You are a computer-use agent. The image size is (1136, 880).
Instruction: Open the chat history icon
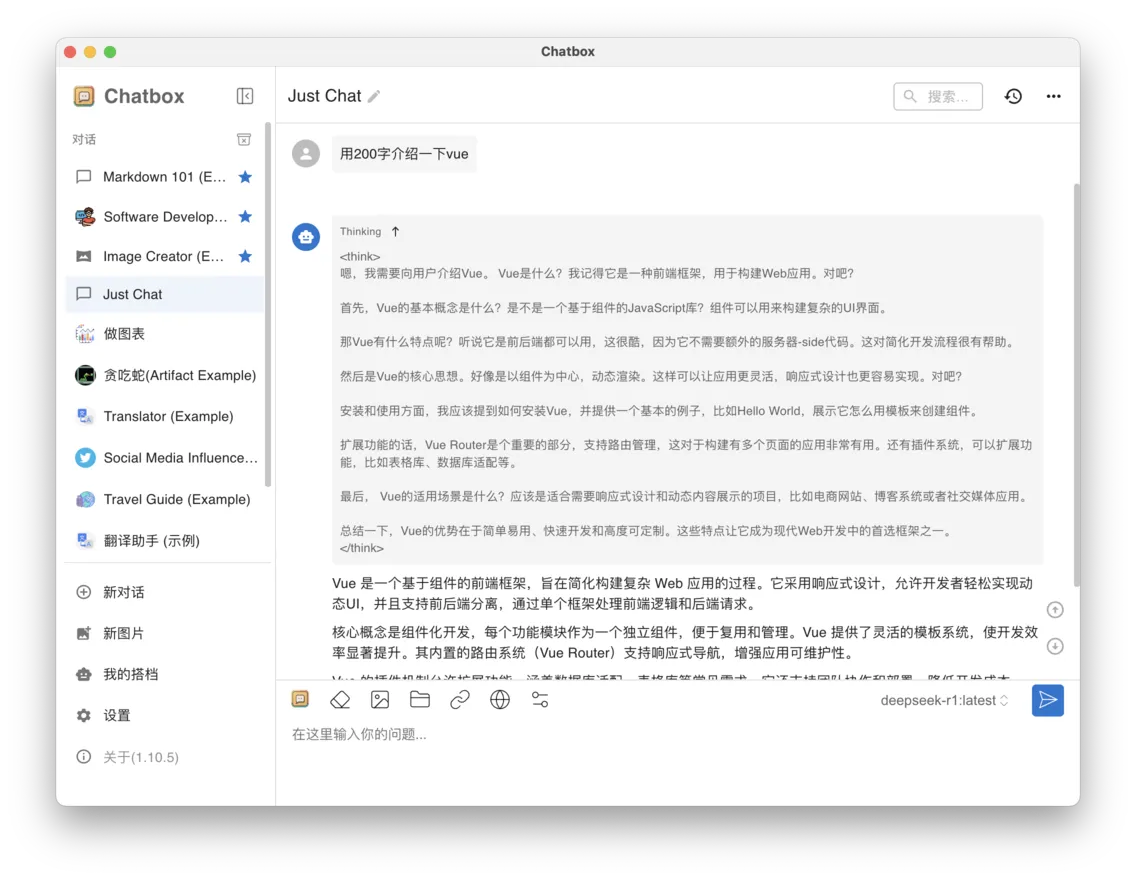pos(1013,96)
